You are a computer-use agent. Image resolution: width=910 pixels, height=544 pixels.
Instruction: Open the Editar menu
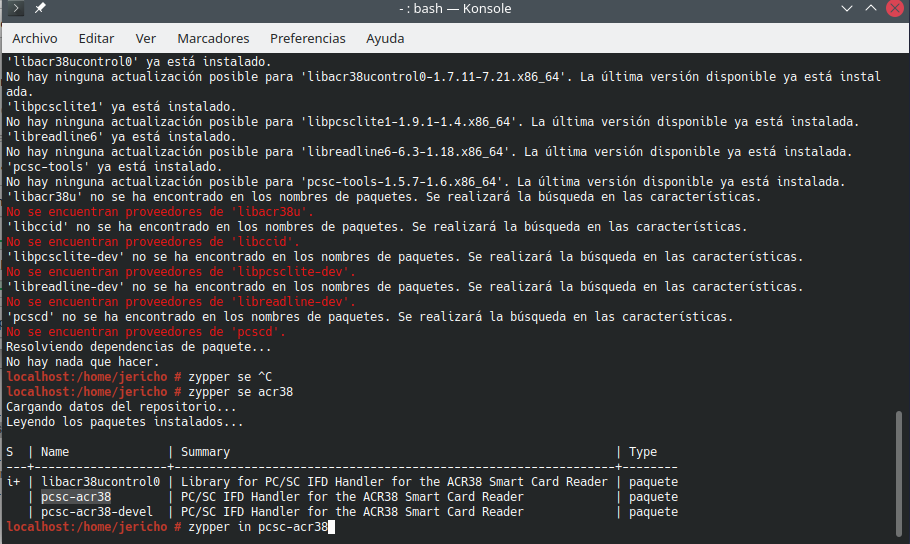pos(96,38)
